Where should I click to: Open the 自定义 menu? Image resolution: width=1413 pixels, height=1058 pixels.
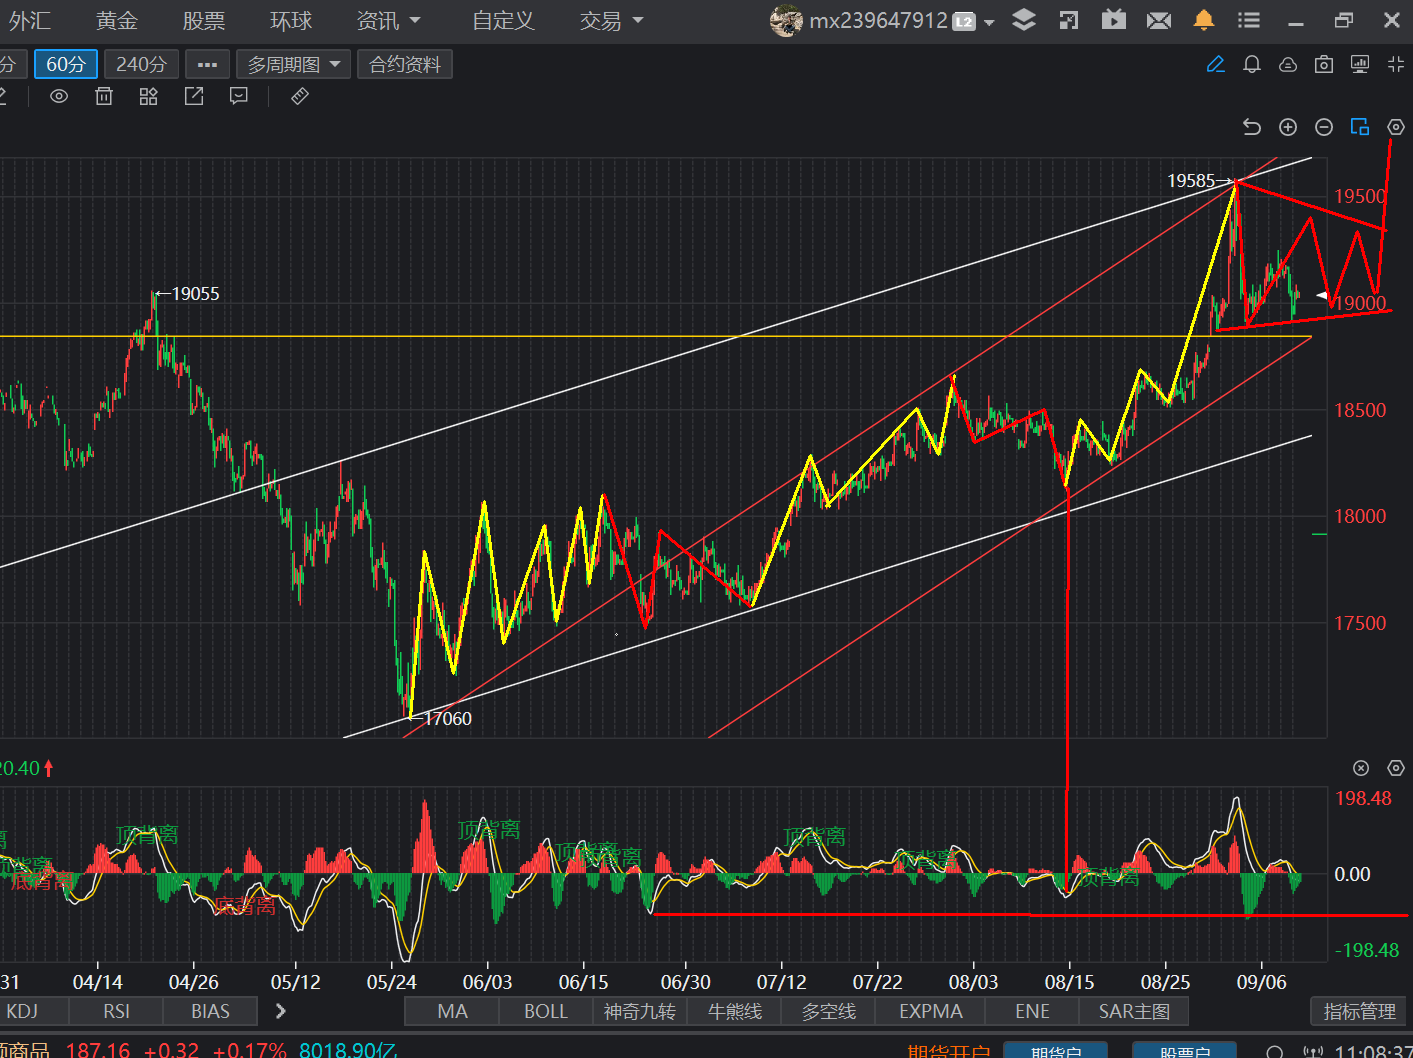[503, 21]
